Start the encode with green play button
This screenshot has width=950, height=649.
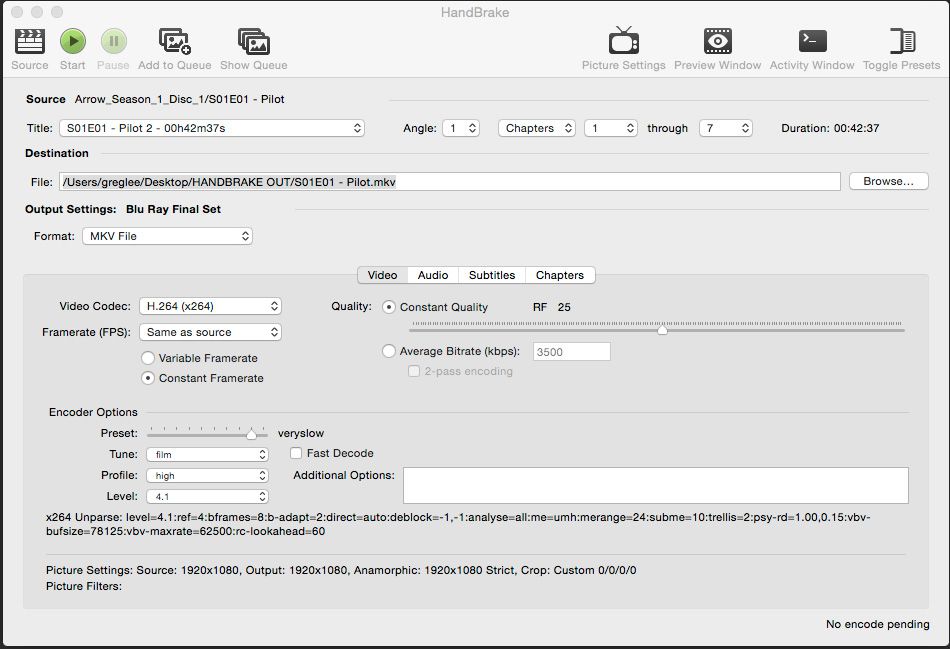pyautogui.click(x=73, y=41)
